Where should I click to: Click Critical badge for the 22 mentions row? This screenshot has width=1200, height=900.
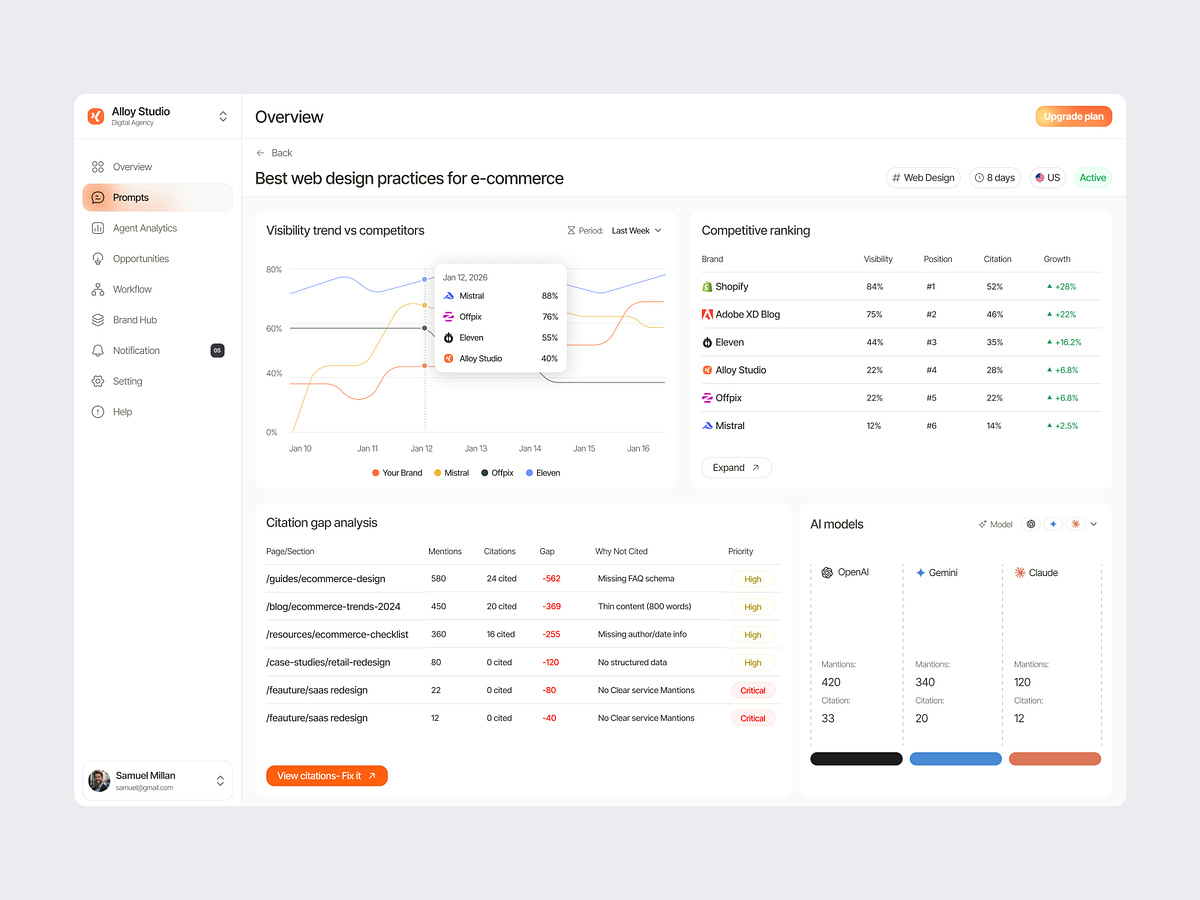753,691
